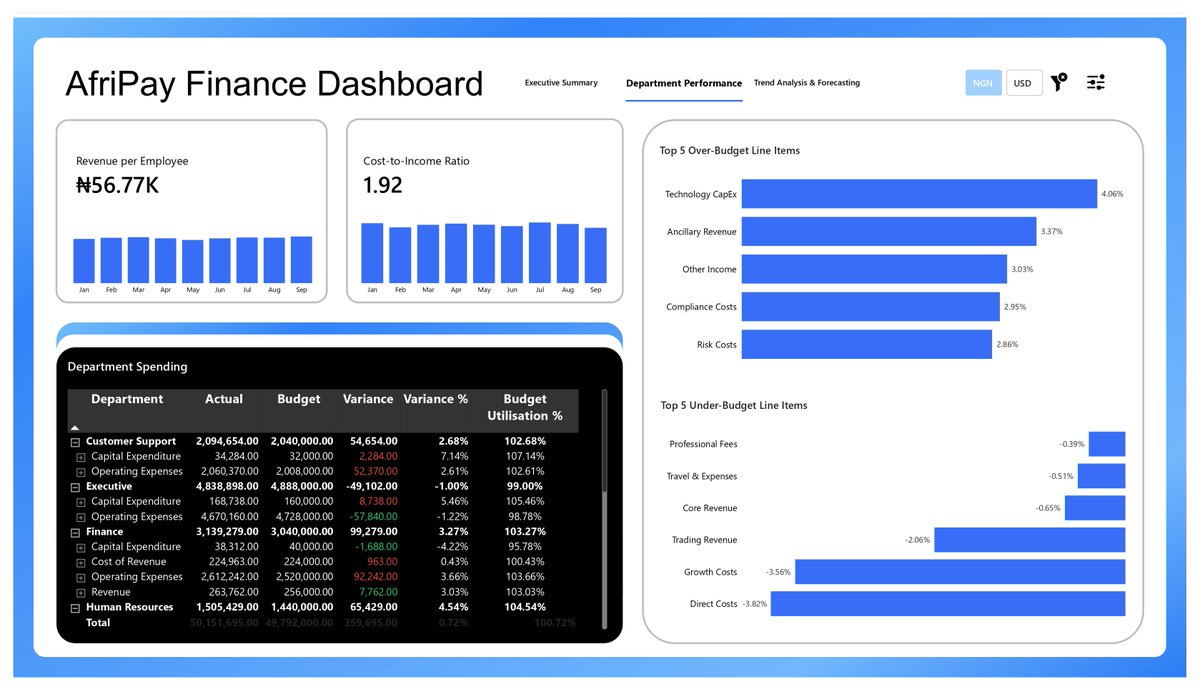The height and width of the screenshot is (697, 1200).
Task: Sort by the Actual column header
Action: [x=224, y=399]
